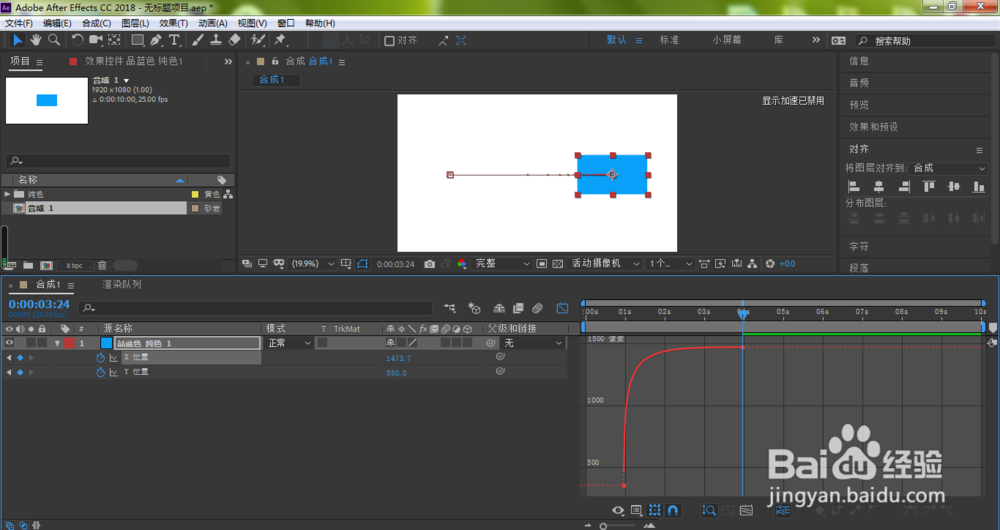This screenshot has width=1000, height=530.
Task: Toggle transparency grid in viewer
Action: (557, 264)
